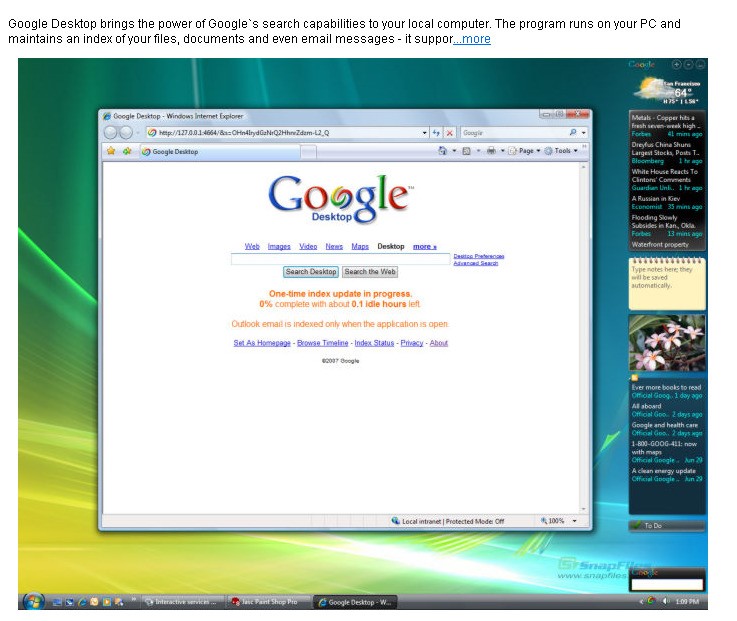737x621 pixels.
Task: Click the Windows Start orb
Action: [x=33, y=601]
